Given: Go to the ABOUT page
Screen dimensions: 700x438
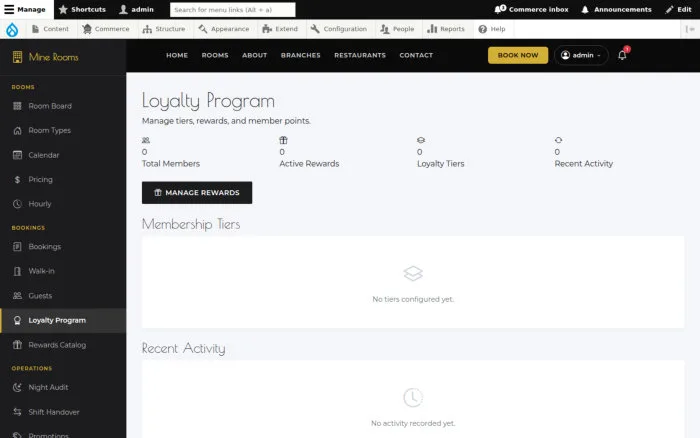Looking at the screenshot, I should (x=254, y=55).
